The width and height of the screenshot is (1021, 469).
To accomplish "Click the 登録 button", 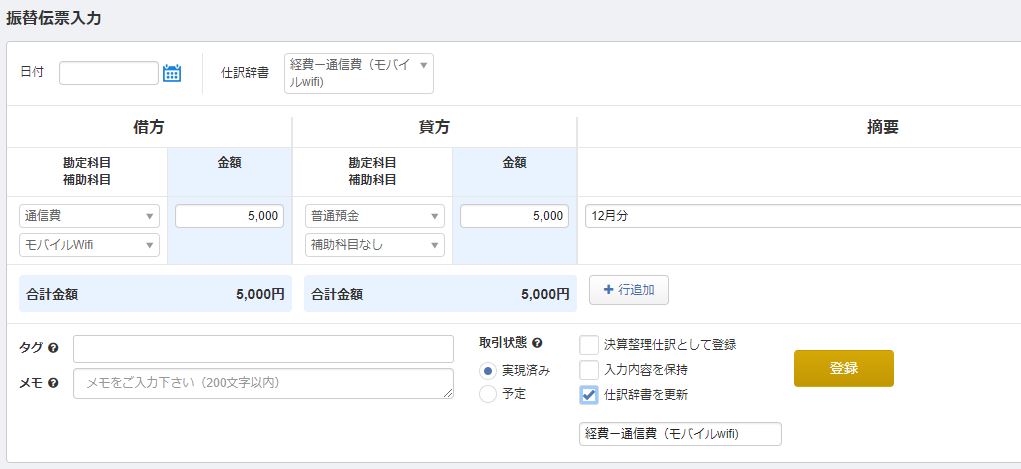I will (x=843, y=368).
